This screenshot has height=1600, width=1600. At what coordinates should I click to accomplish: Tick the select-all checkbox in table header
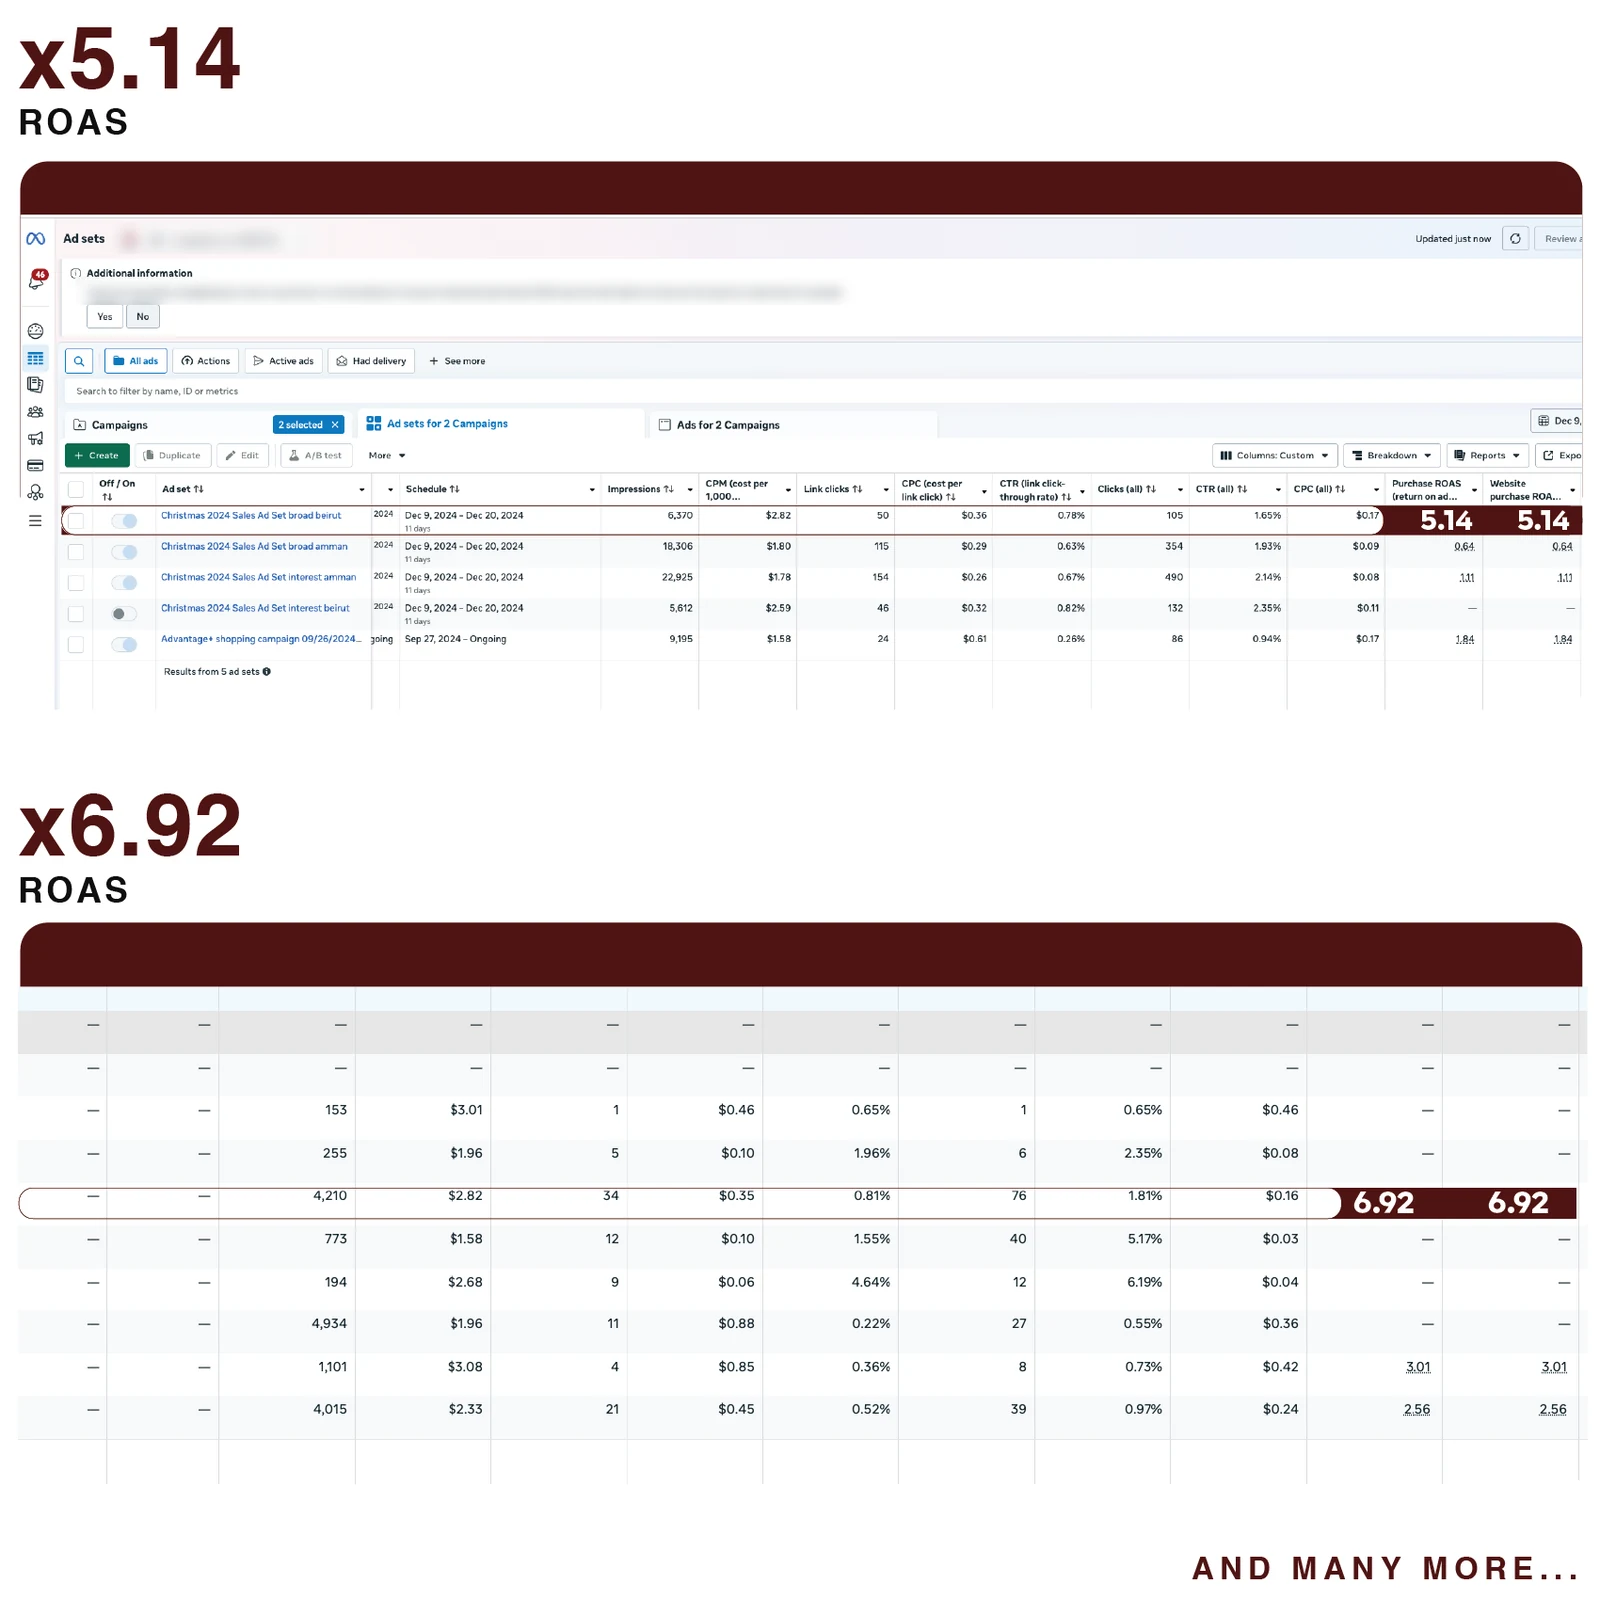pos(76,489)
